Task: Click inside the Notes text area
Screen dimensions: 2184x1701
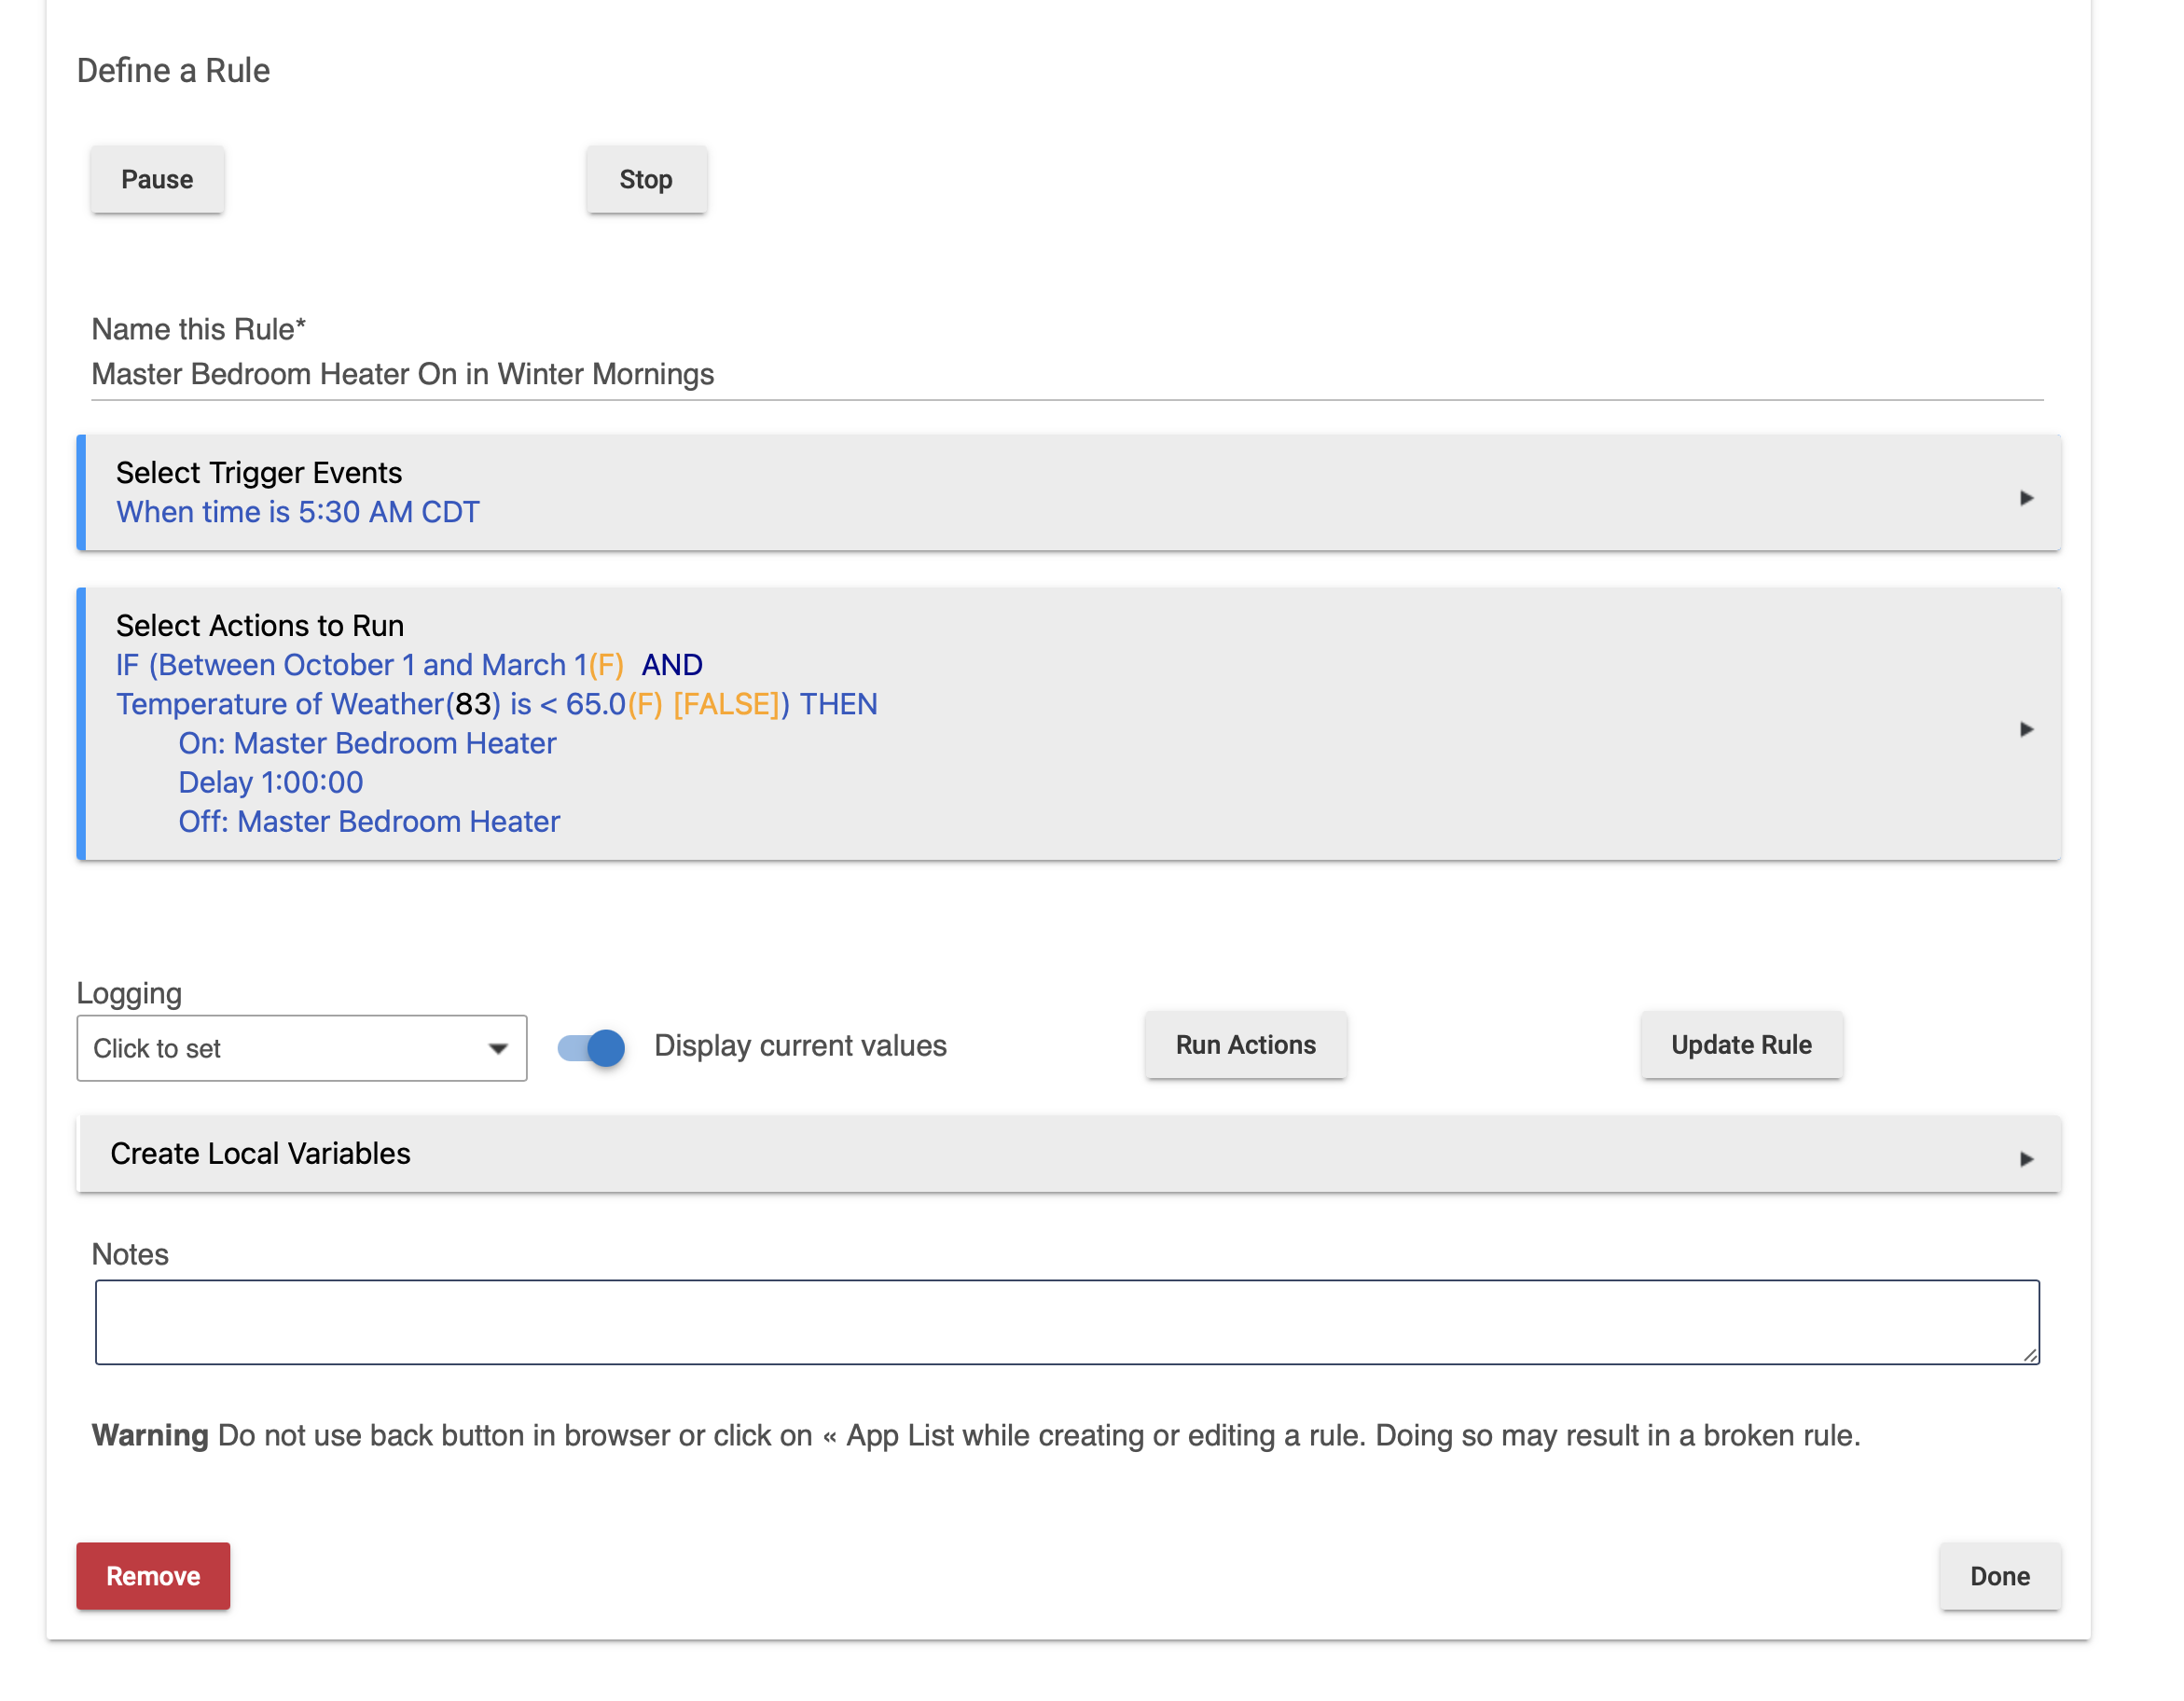Action: [x=1067, y=1322]
